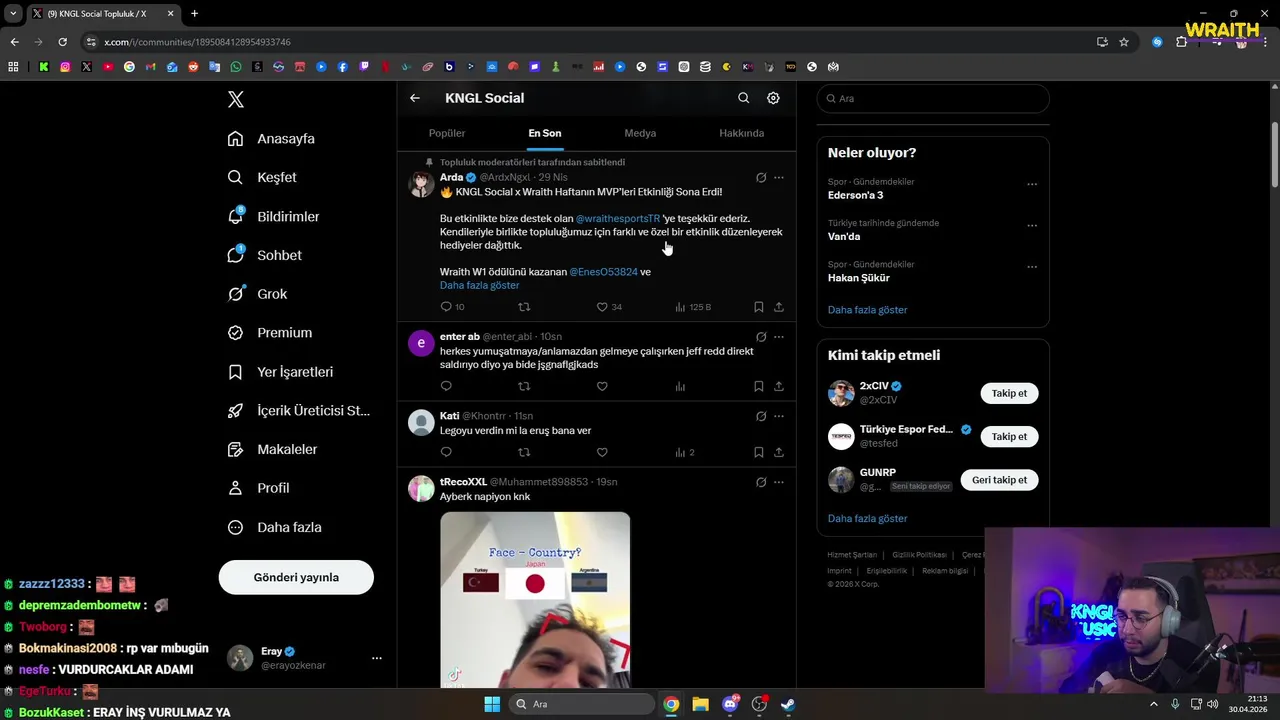Click back arrow beside KNGL Social
This screenshot has width=1280, height=720.
point(415,98)
